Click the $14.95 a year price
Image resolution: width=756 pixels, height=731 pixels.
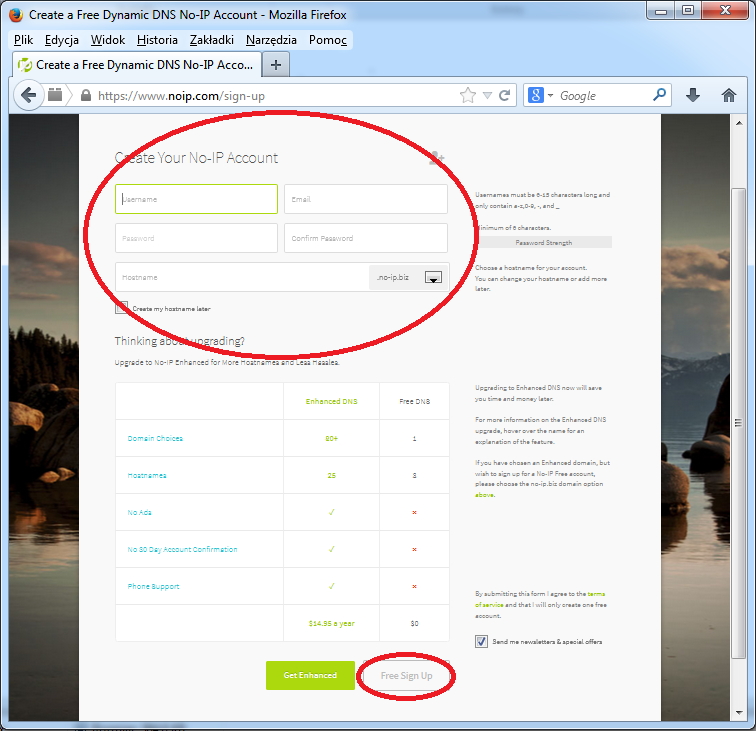coord(331,623)
